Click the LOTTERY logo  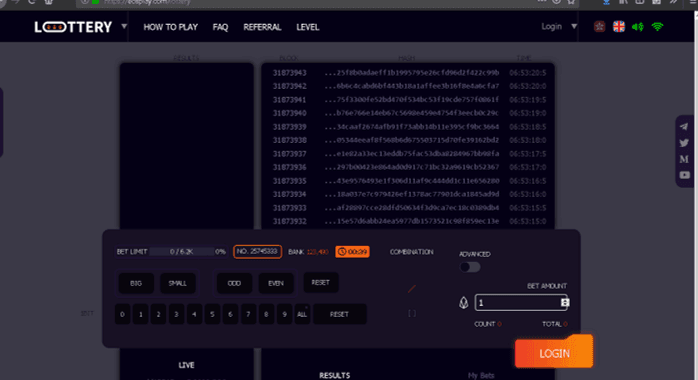point(73,27)
